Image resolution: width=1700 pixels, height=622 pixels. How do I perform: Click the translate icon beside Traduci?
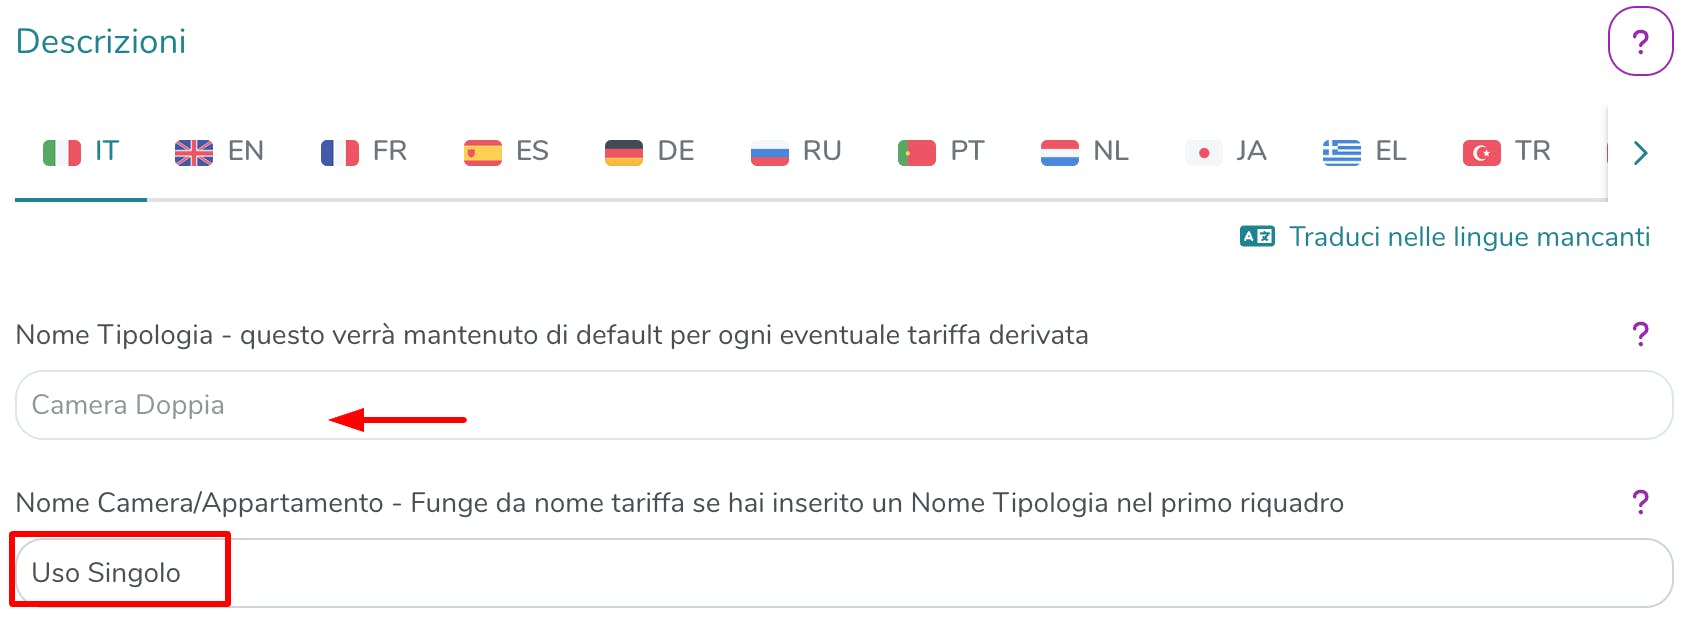[1257, 236]
